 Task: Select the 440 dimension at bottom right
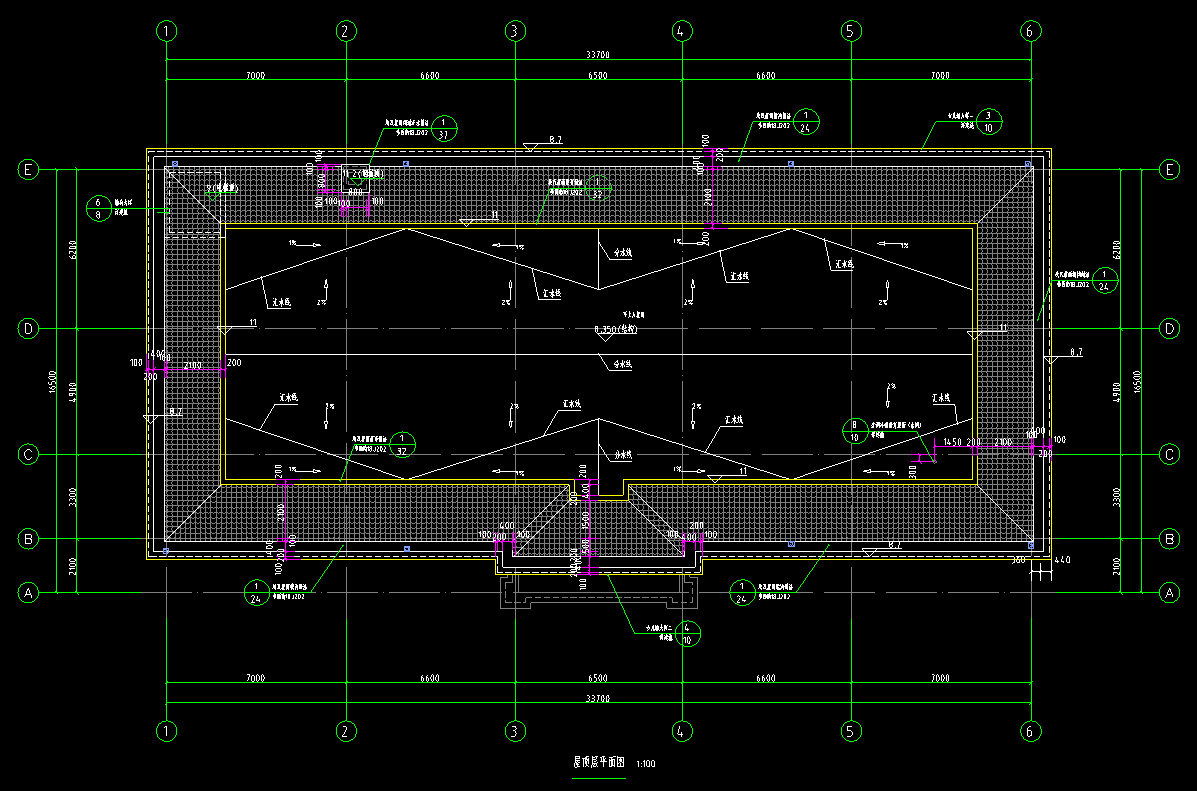click(x=1062, y=561)
